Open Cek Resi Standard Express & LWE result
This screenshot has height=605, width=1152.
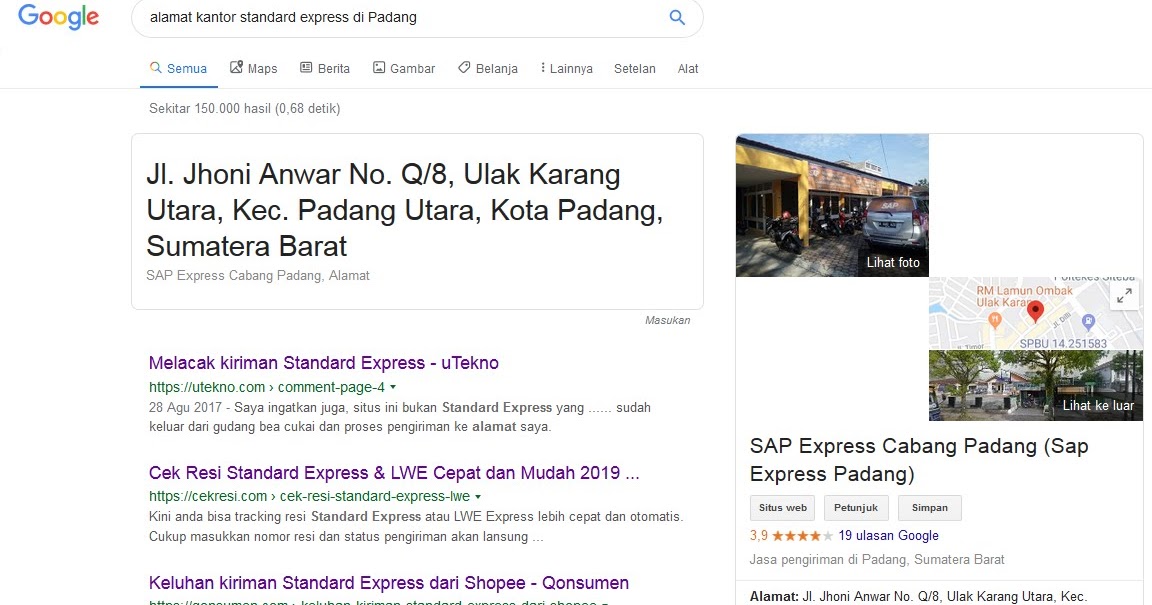394,473
